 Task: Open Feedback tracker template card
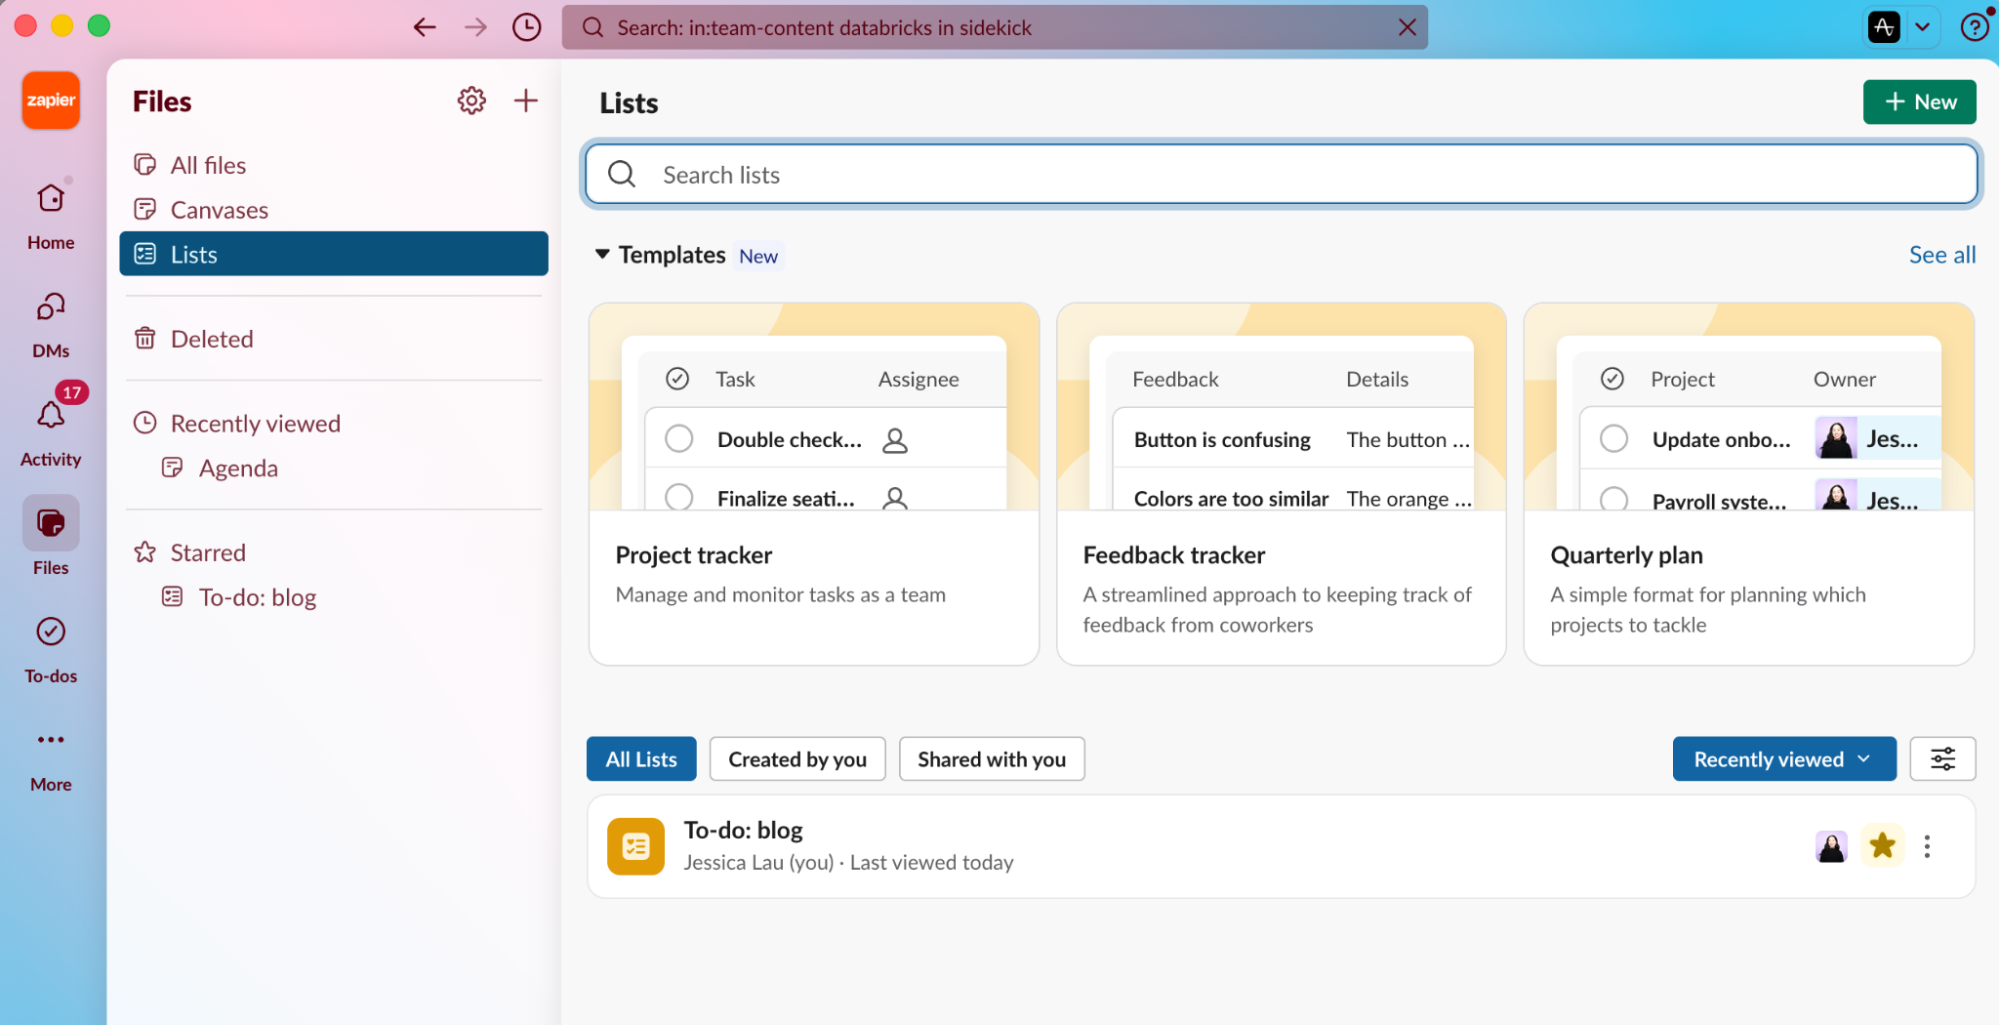1281,484
